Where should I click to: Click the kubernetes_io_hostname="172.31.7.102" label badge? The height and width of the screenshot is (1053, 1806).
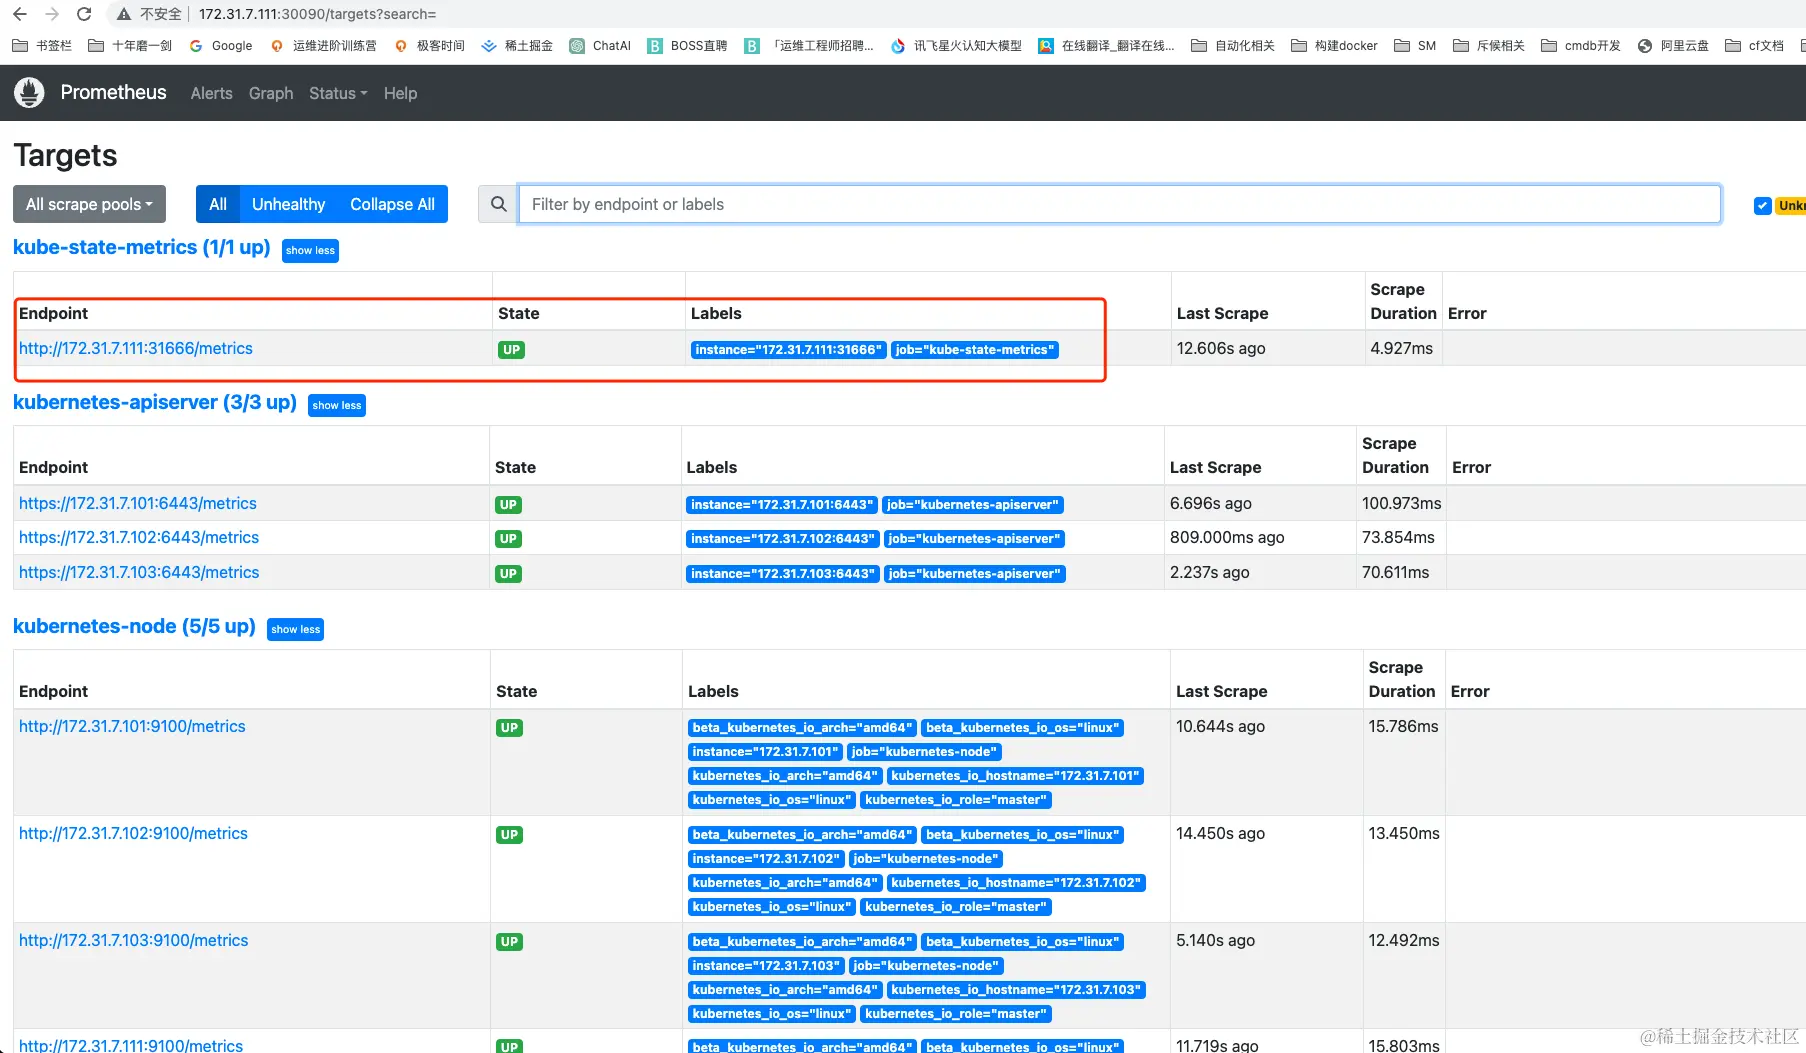1016,883
